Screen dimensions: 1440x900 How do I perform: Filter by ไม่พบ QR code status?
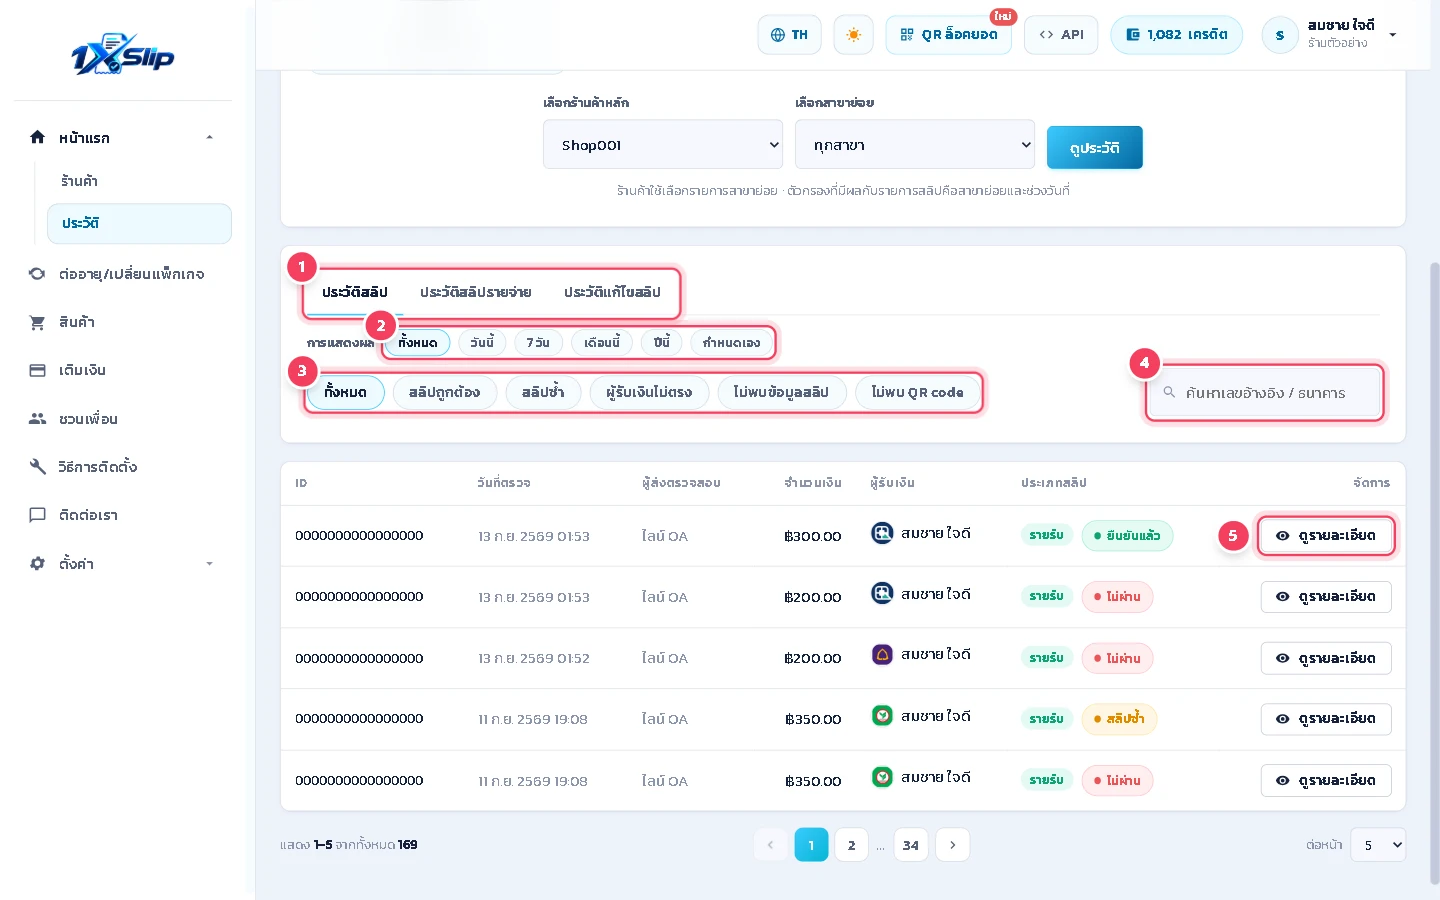coord(917,392)
